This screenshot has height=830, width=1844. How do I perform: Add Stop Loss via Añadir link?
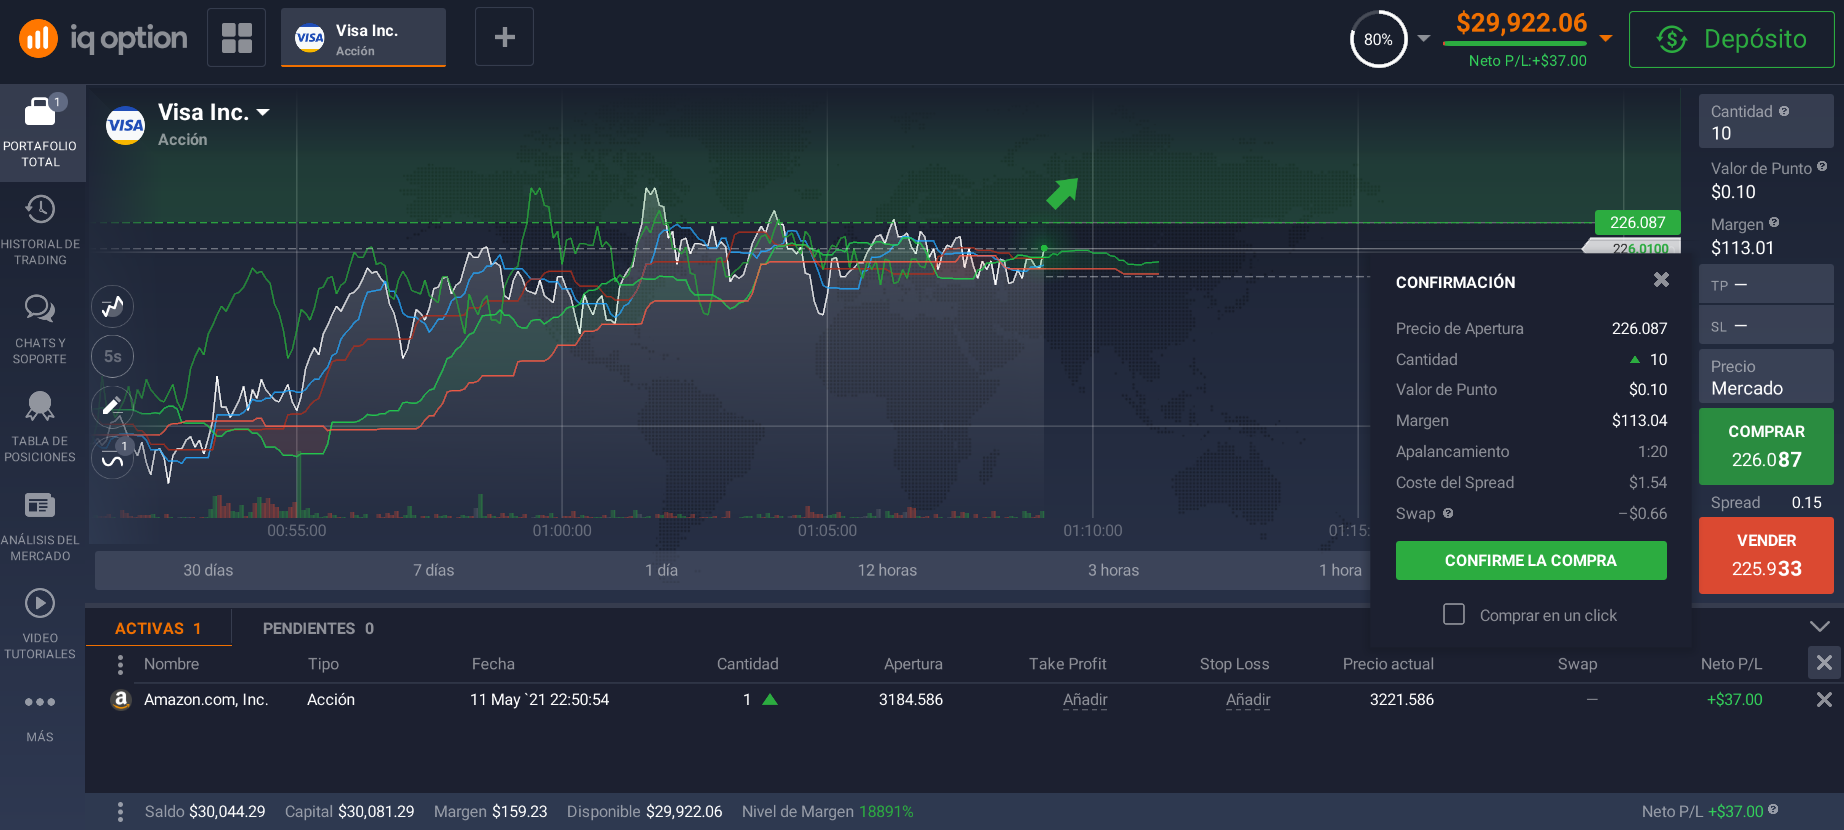[x=1248, y=700]
